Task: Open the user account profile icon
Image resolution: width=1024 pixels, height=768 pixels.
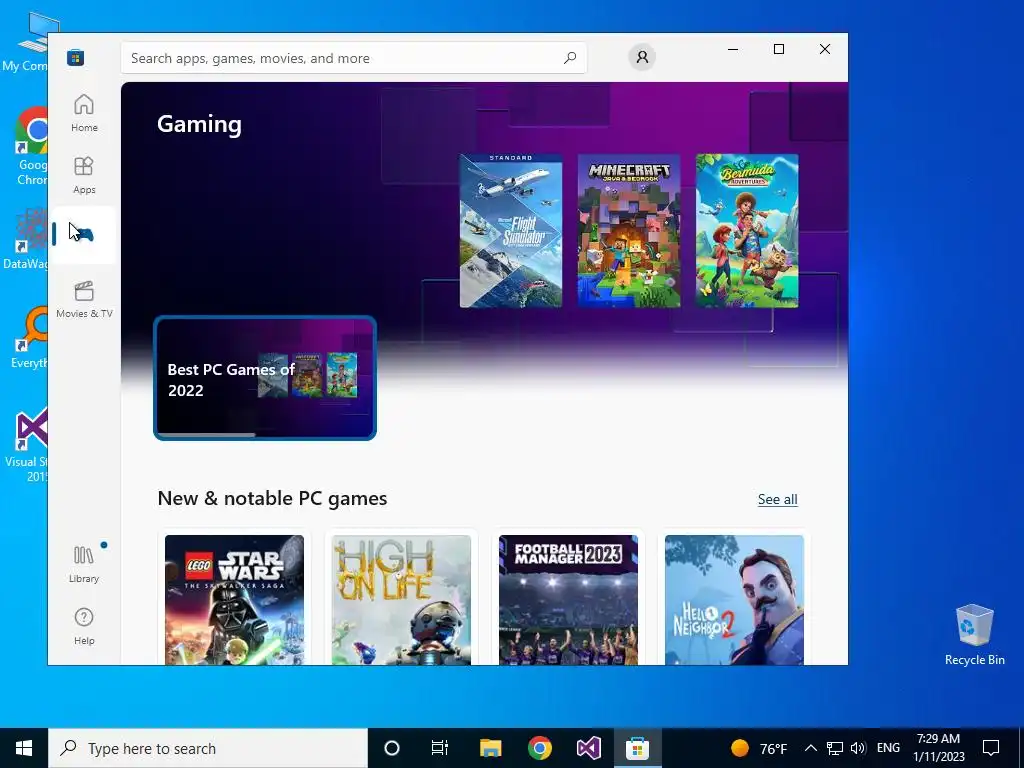Action: [642, 57]
